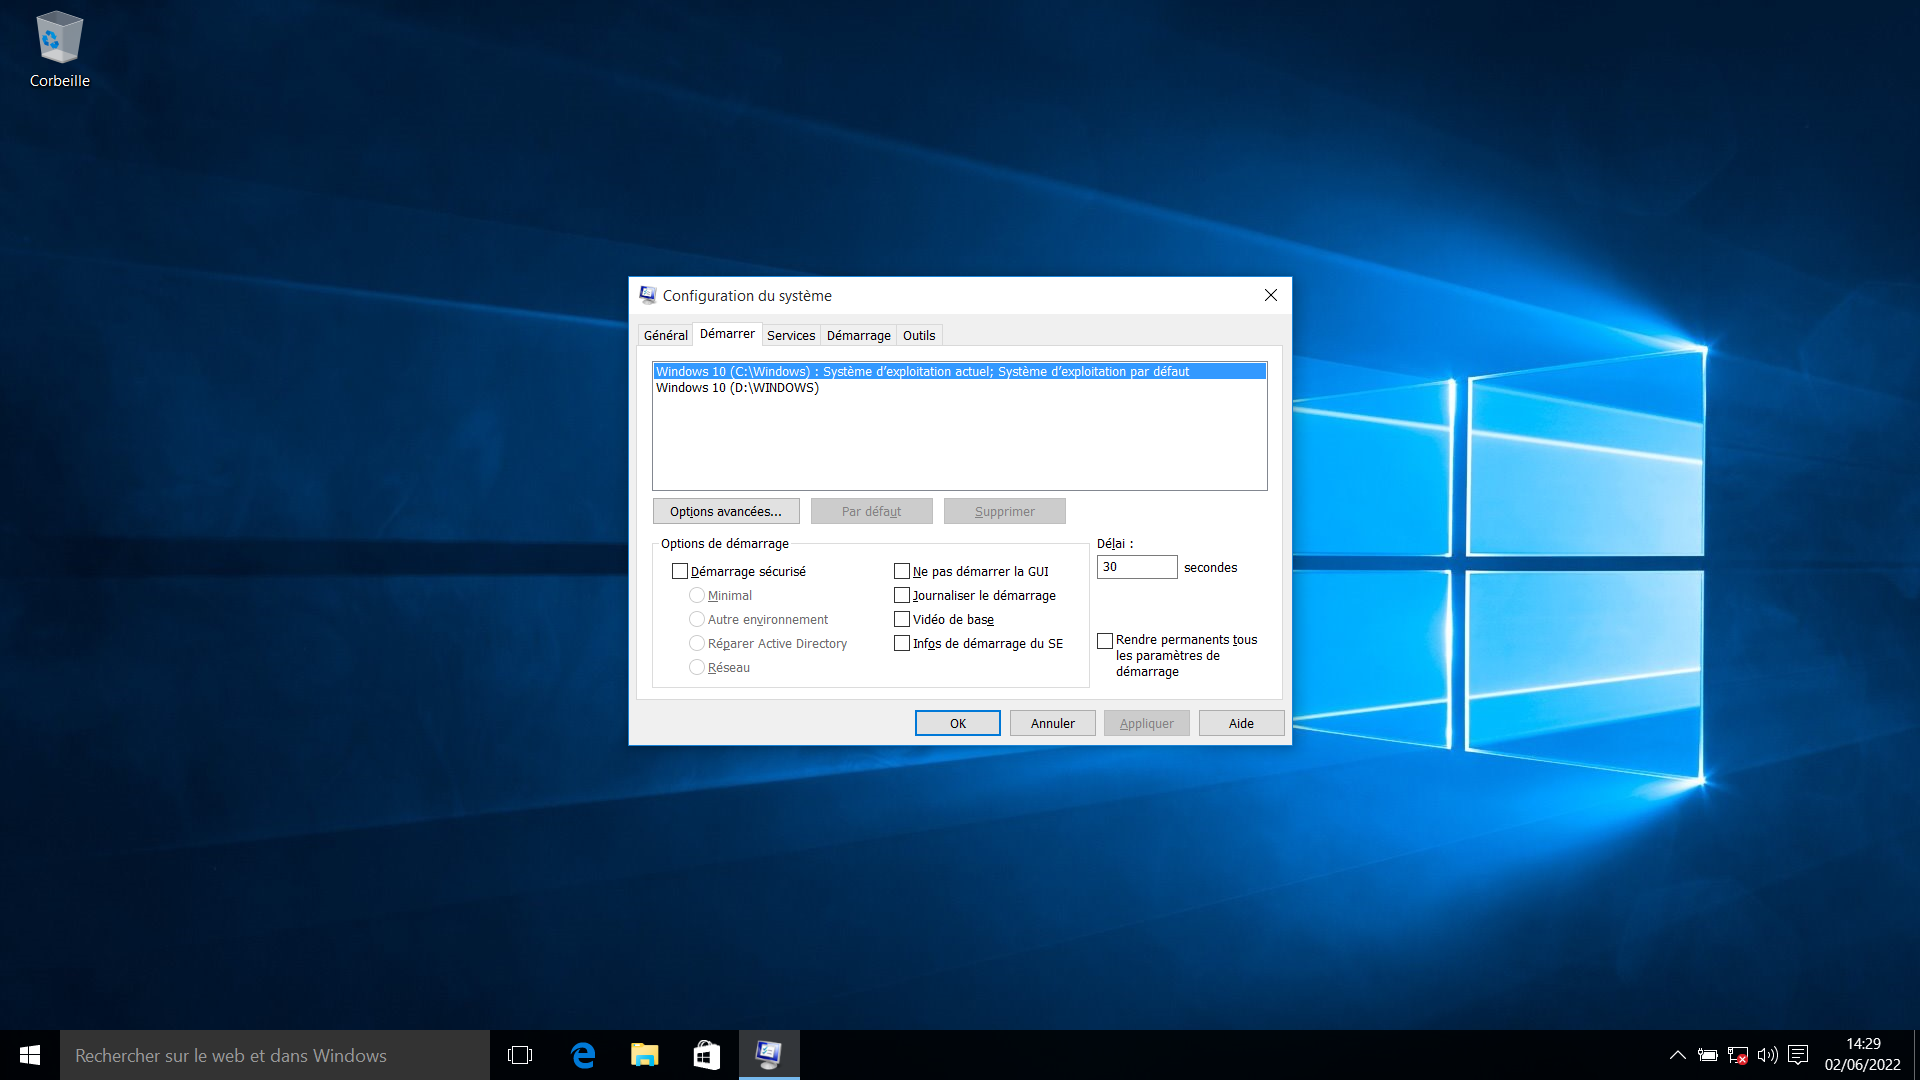Switch to the Démarrage tab

858,335
